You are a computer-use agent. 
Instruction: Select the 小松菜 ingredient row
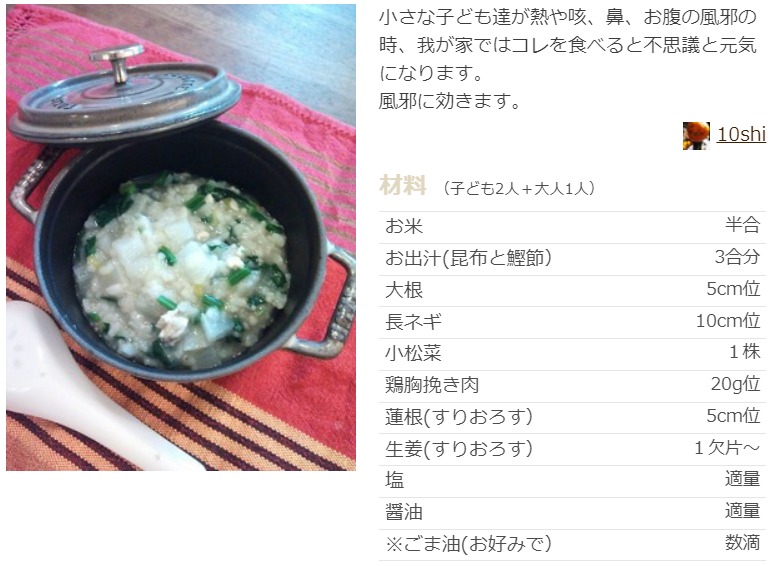pyautogui.click(x=572, y=354)
